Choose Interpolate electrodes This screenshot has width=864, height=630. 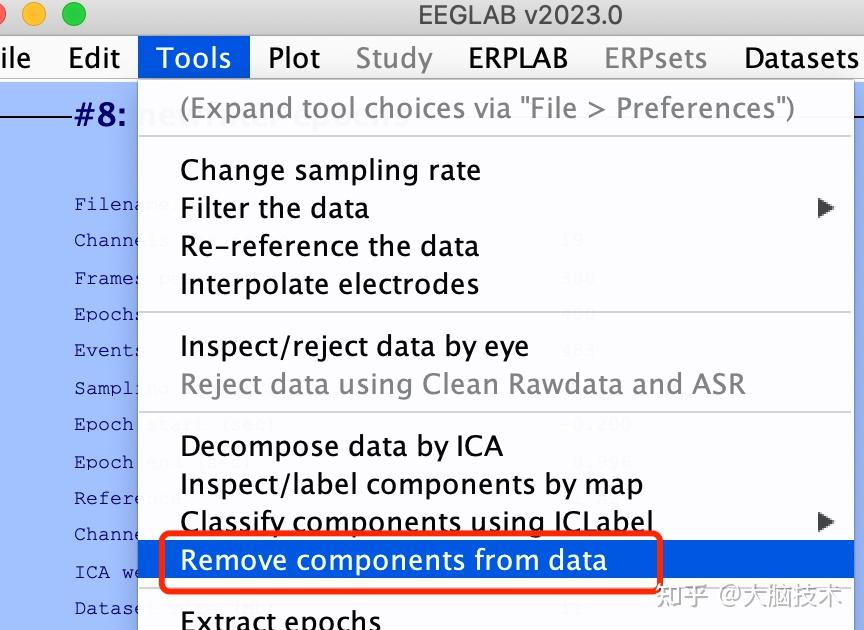click(x=329, y=284)
